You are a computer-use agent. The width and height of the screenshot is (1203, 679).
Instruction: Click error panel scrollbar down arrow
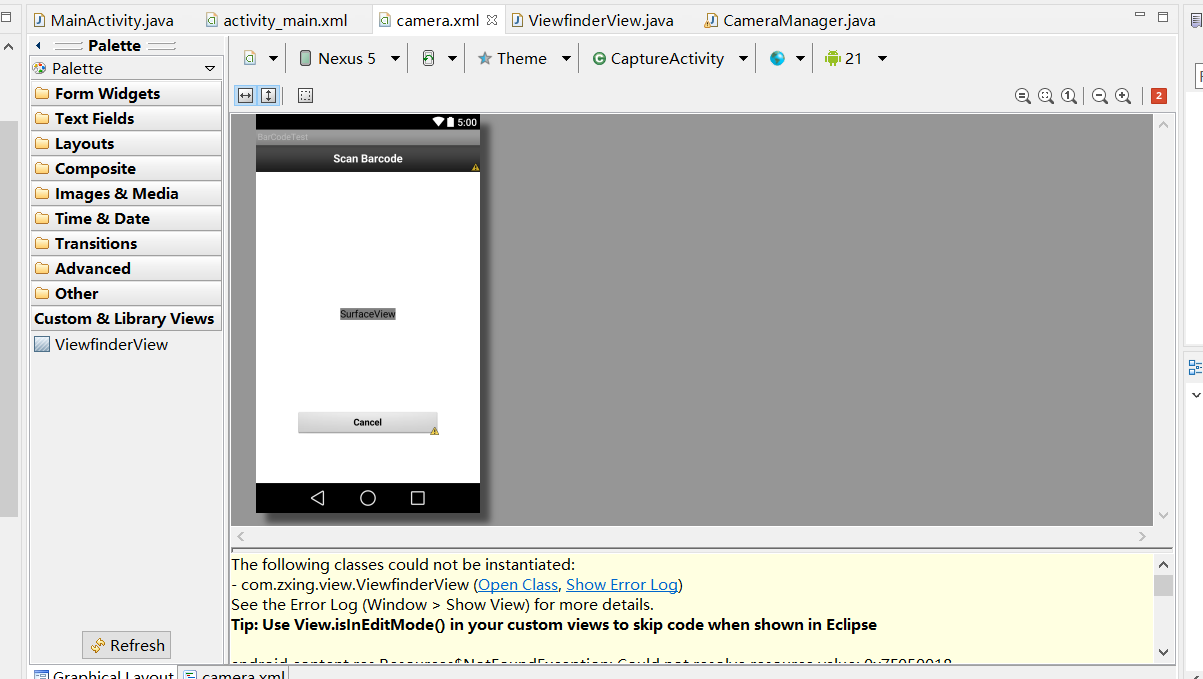click(1163, 651)
